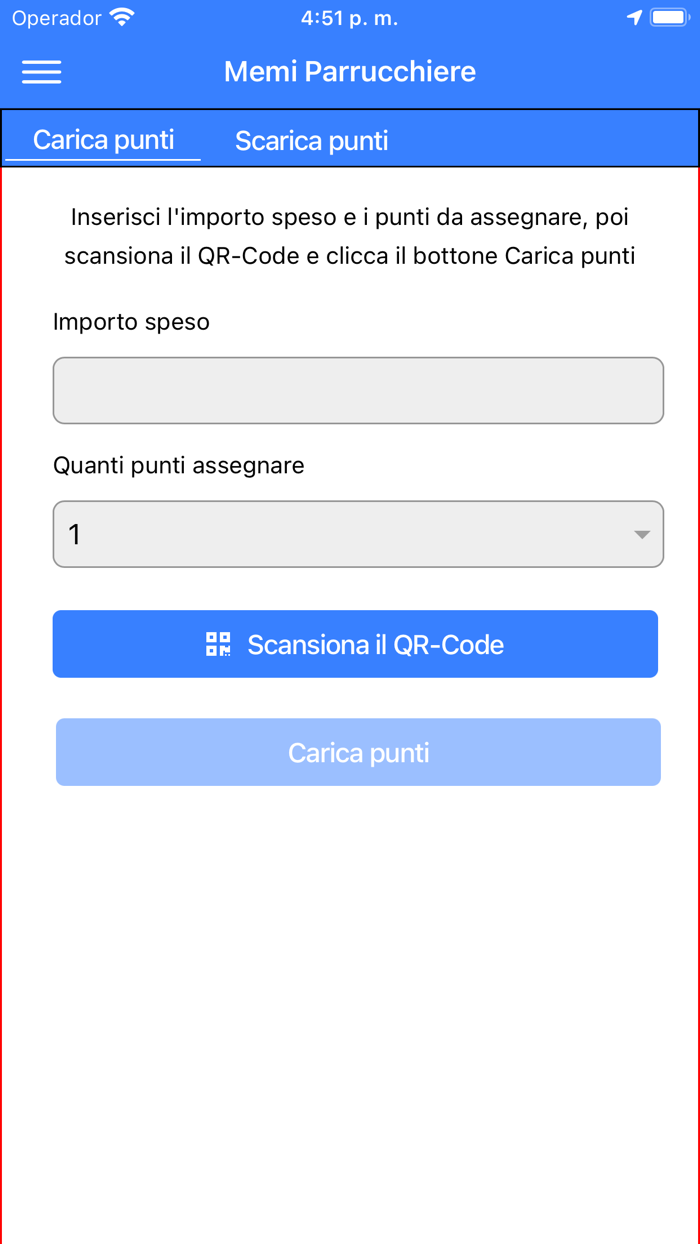Image resolution: width=700 pixels, height=1244 pixels.
Task: Click the Quanti punti assegnare label
Action: (178, 465)
